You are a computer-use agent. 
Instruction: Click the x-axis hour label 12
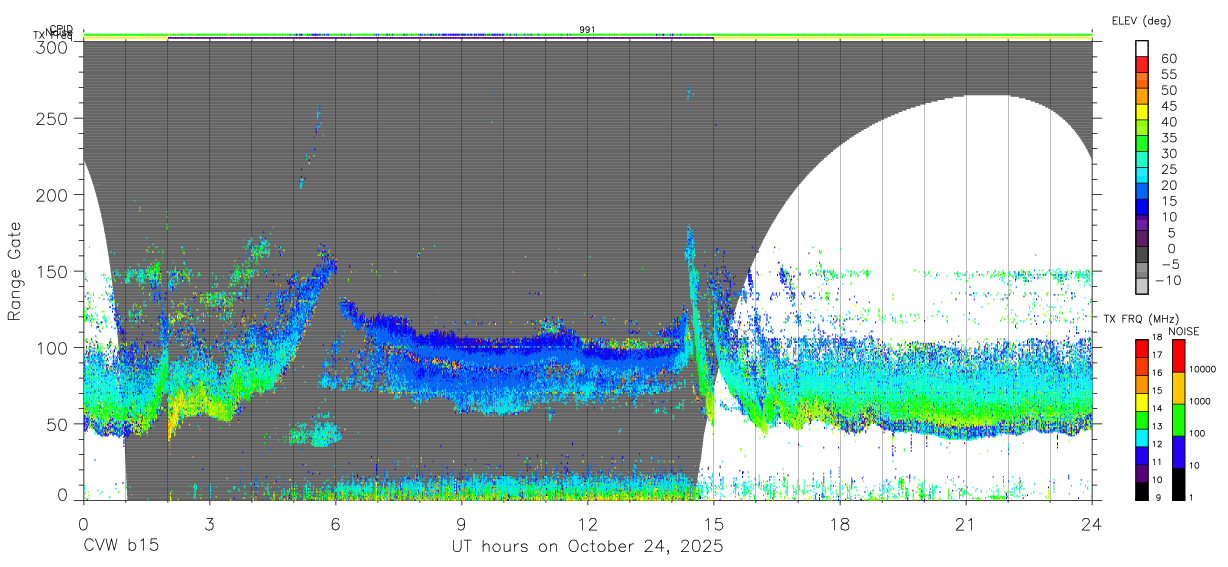pos(588,523)
